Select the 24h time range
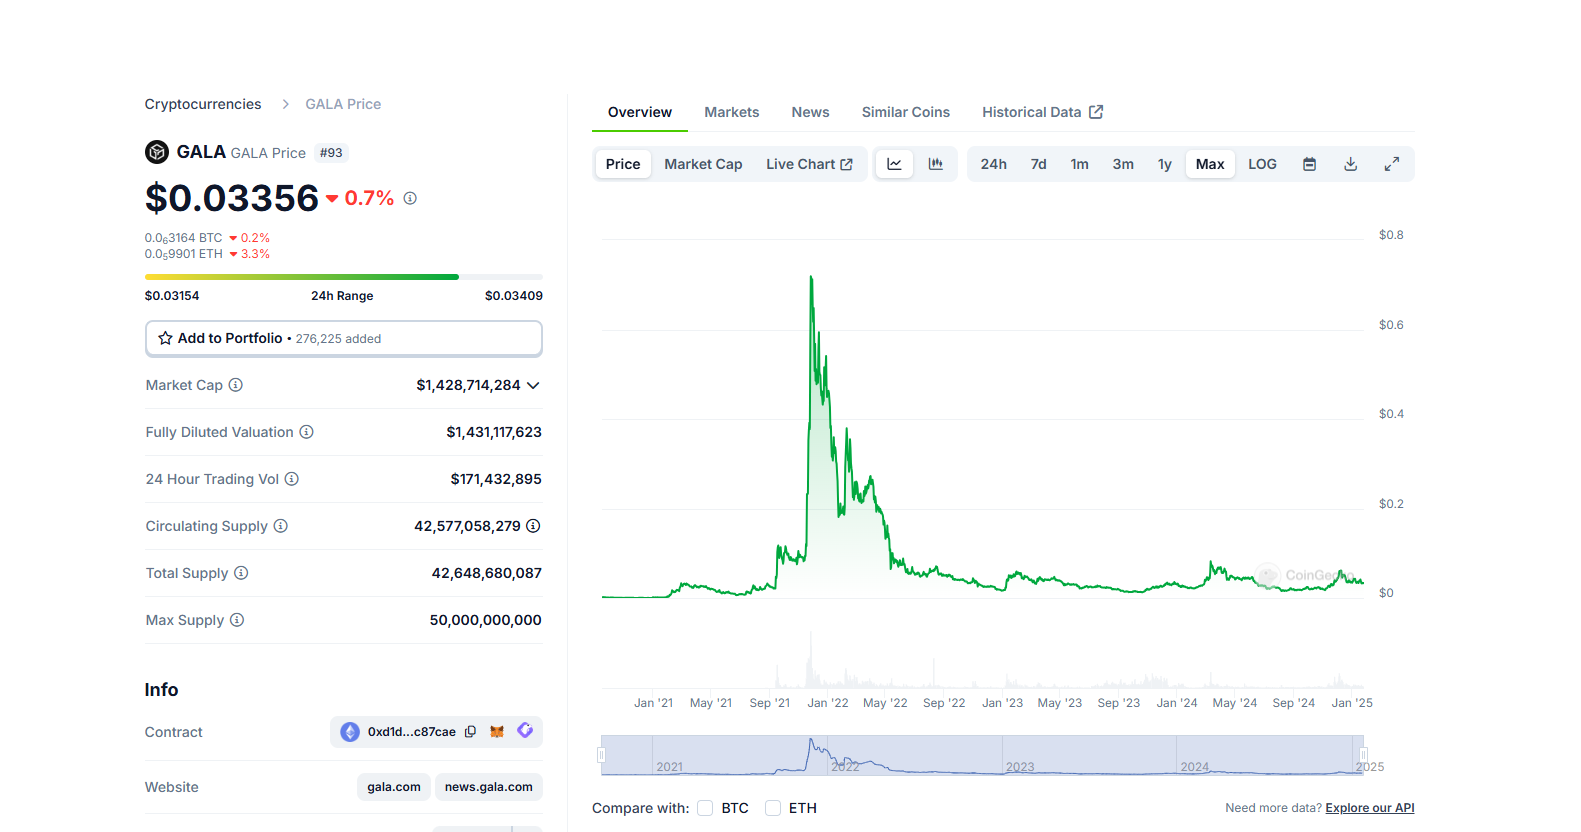 click(993, 164)
